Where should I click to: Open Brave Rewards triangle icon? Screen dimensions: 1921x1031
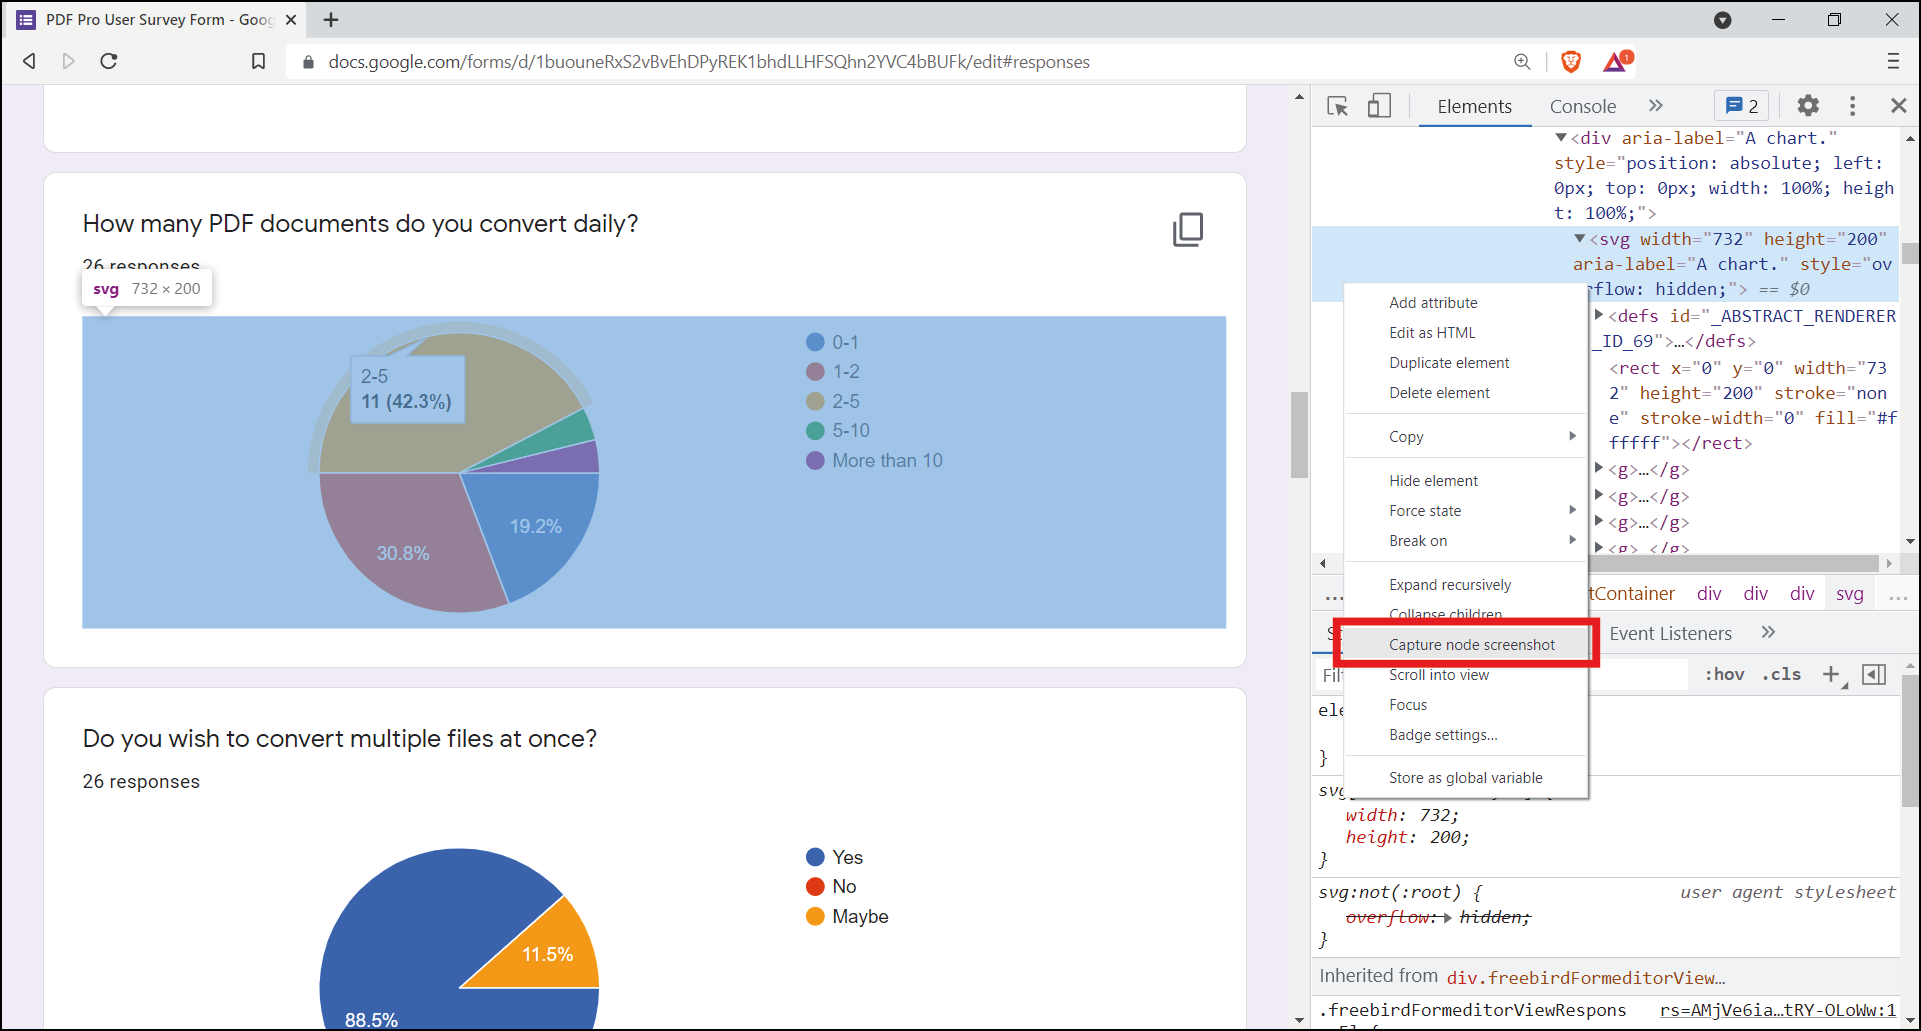point(1616,62)
